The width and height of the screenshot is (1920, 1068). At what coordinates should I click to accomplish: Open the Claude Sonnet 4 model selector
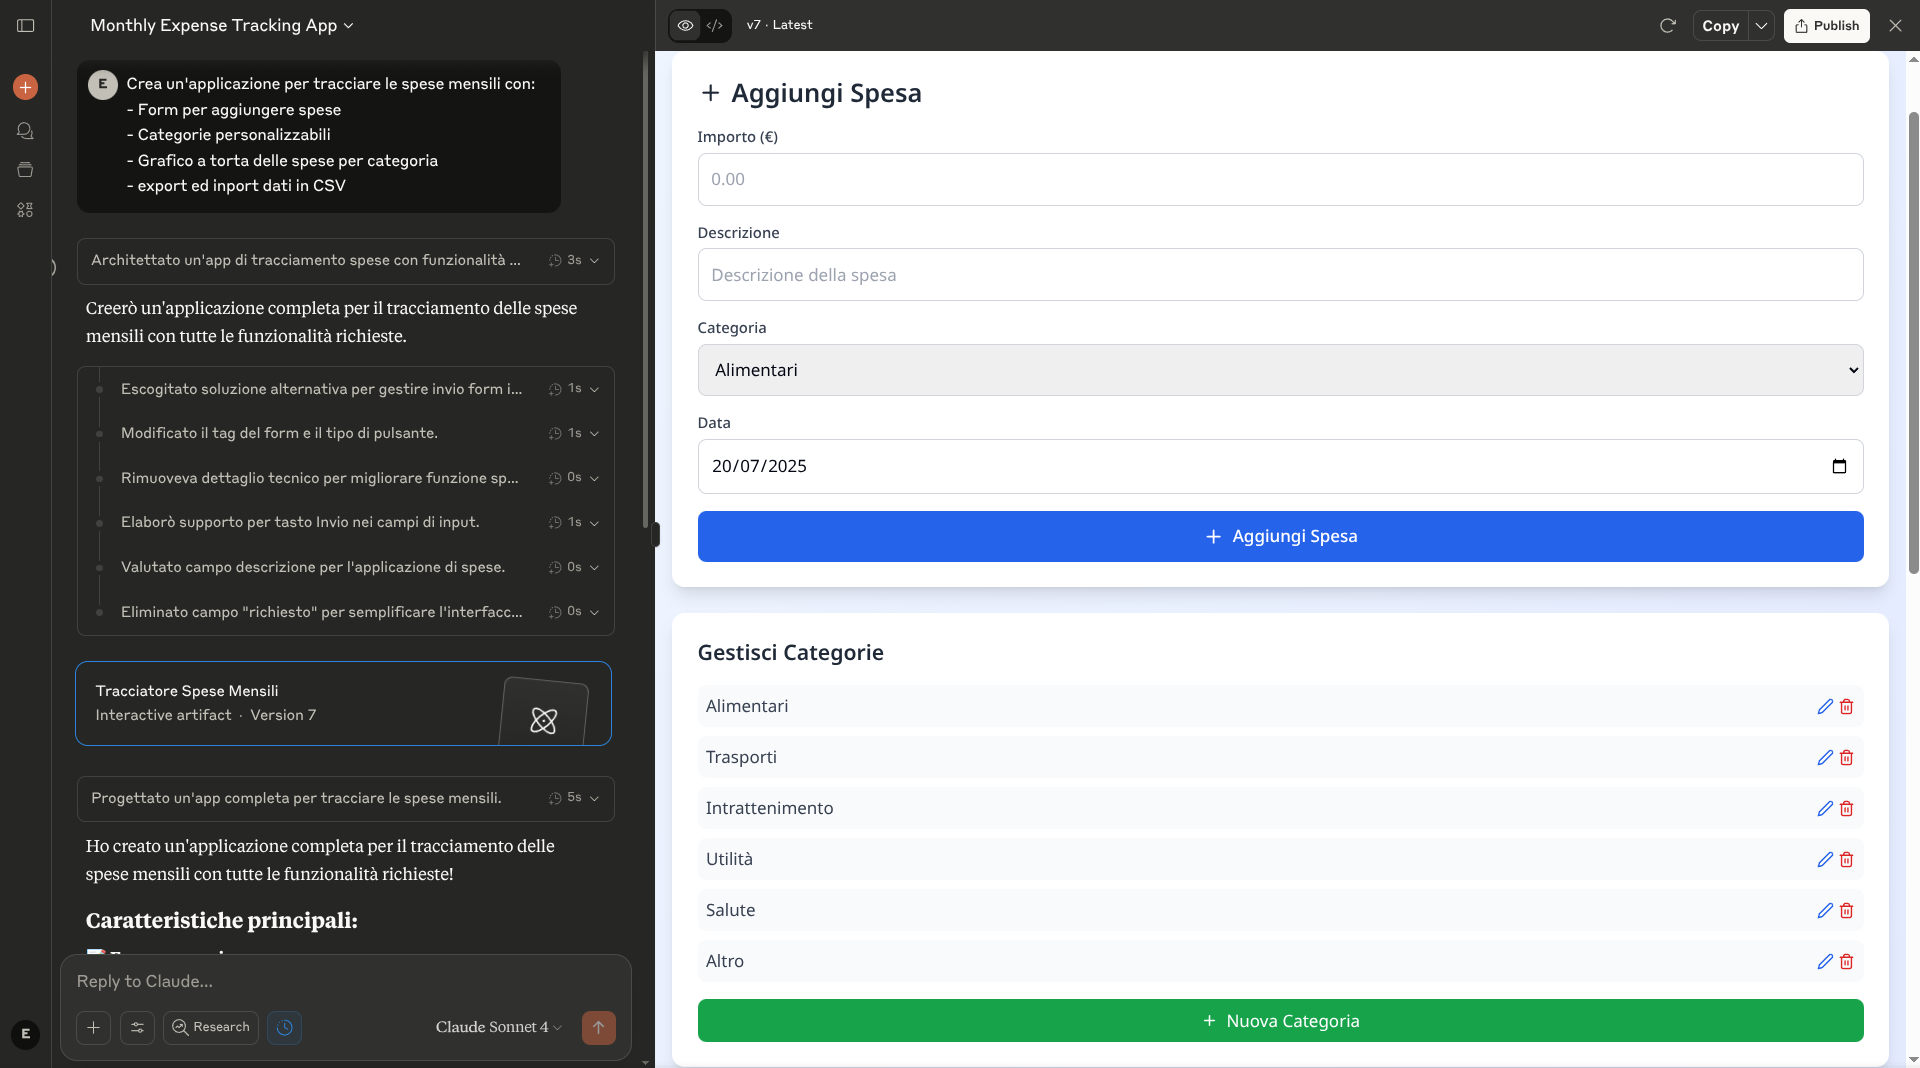[498, 1028]
